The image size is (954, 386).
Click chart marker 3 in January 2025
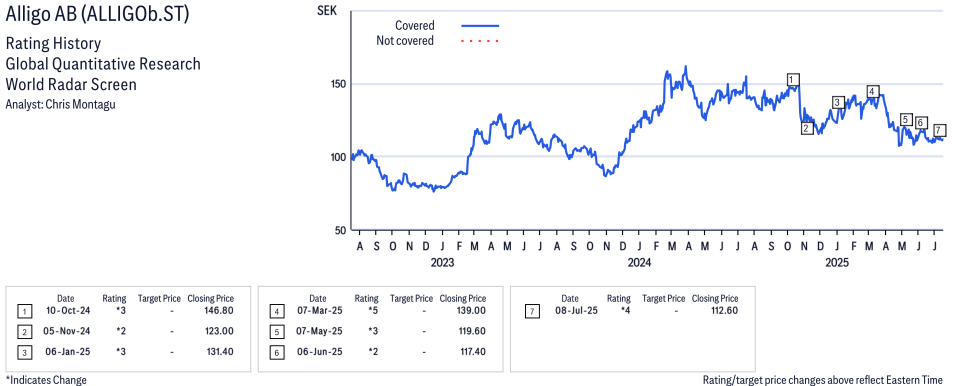coord(838,102)
